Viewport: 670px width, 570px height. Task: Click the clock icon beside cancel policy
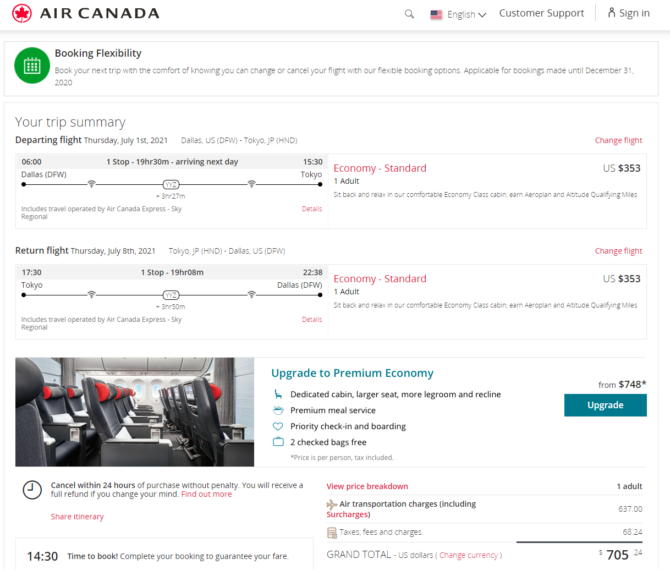pyautogui.click(x=32, y=490)
